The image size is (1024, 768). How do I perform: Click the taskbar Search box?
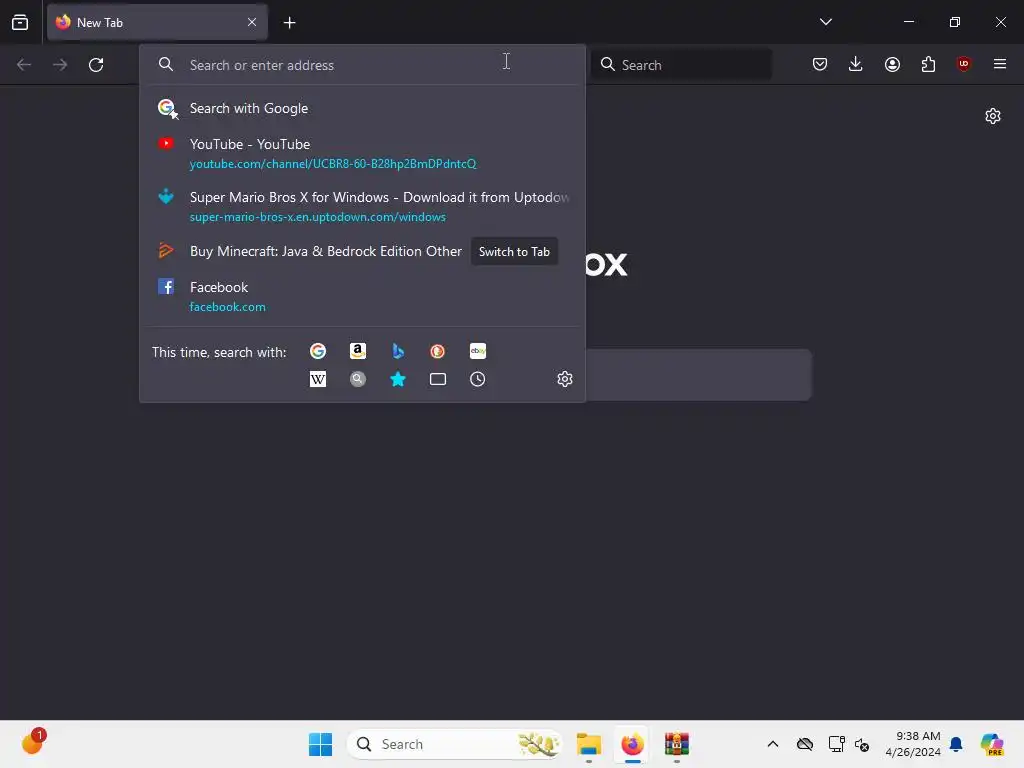point(455,744)
